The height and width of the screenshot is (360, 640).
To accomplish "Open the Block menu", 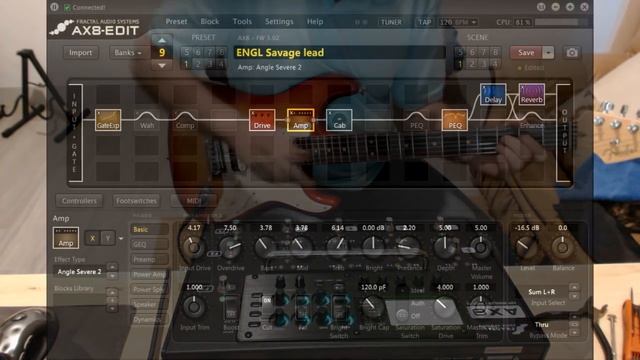I will 209,21.
